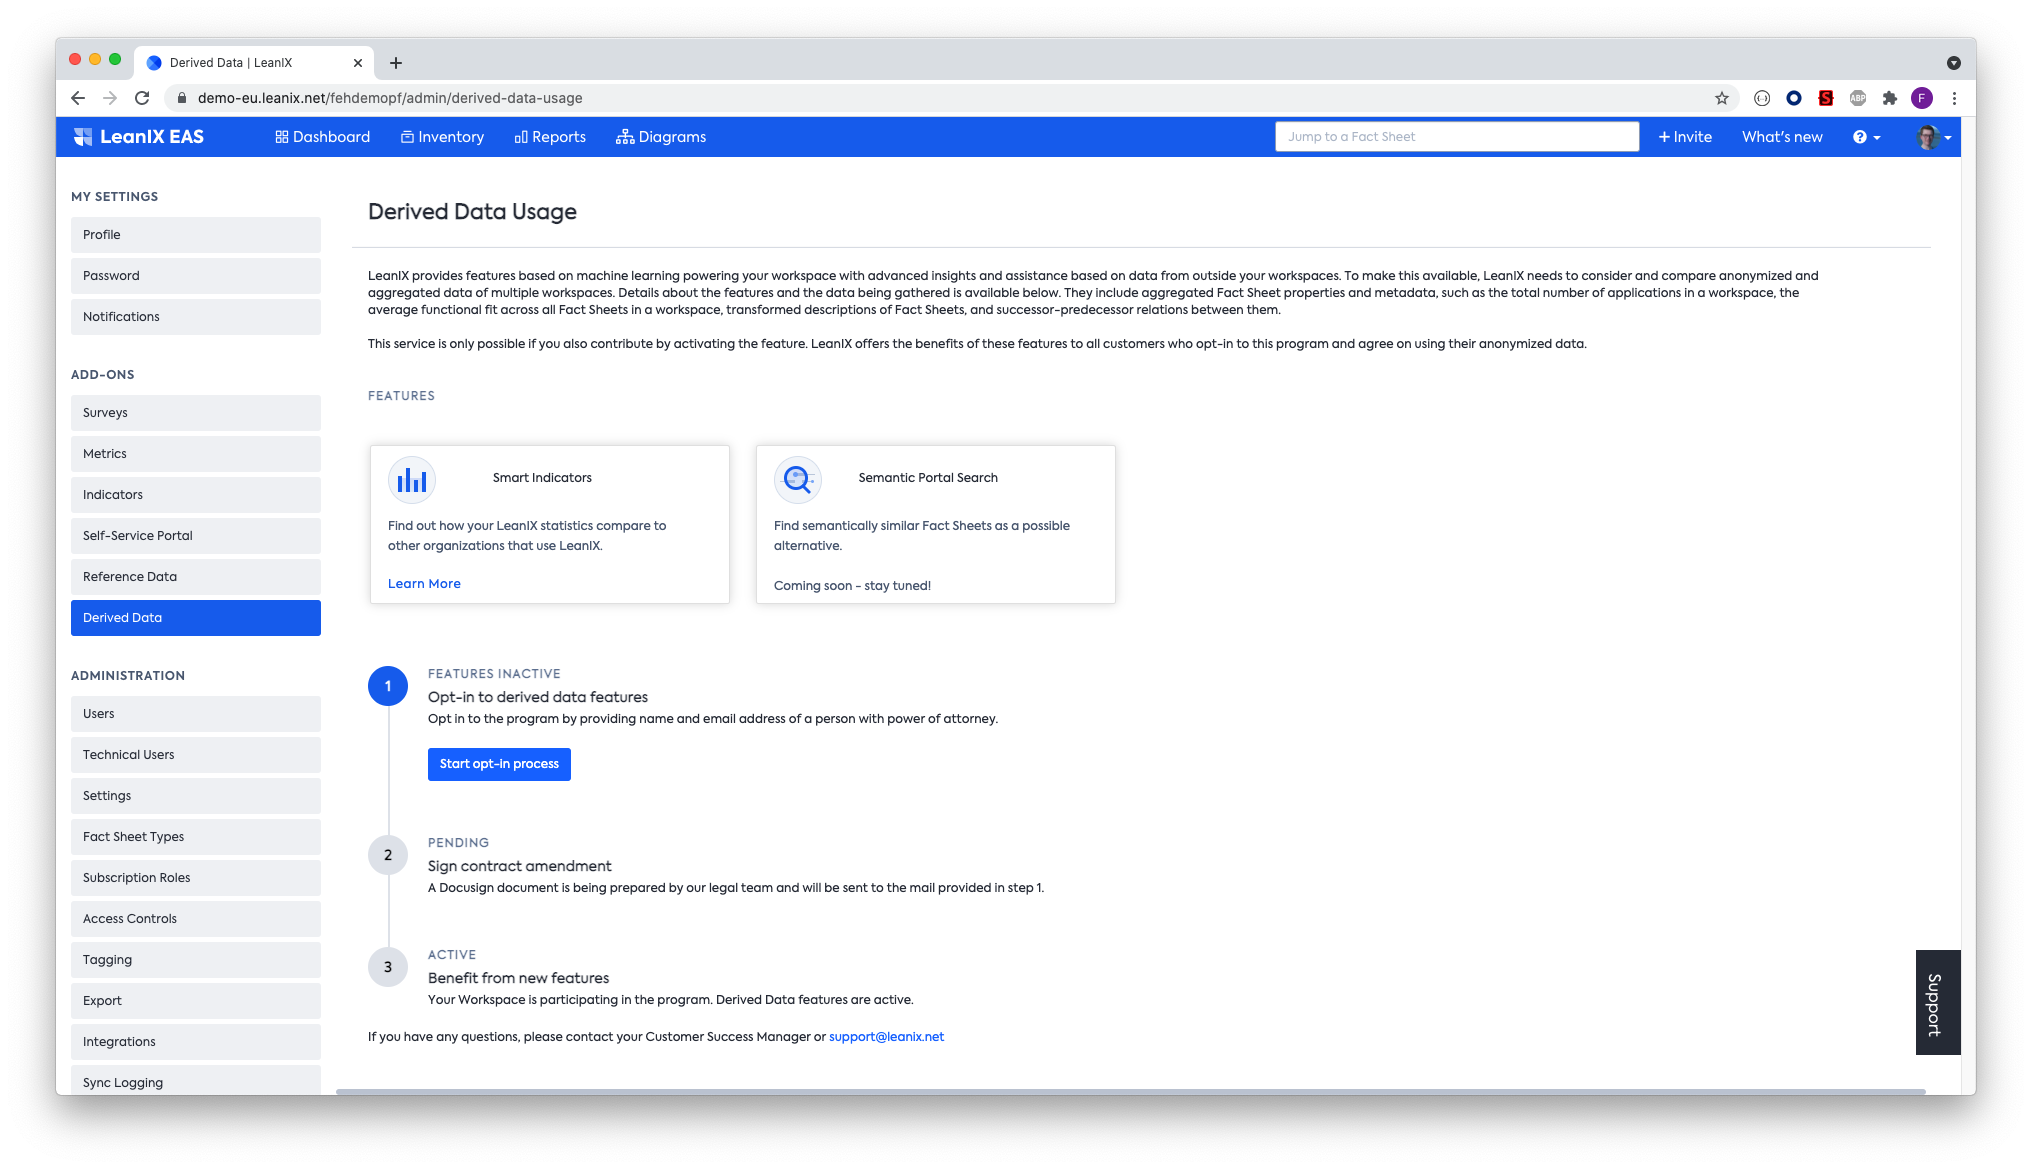2032x1169 pixels.
Task: Open Self-Service Portal page
Action: click(x=196, y=536)
